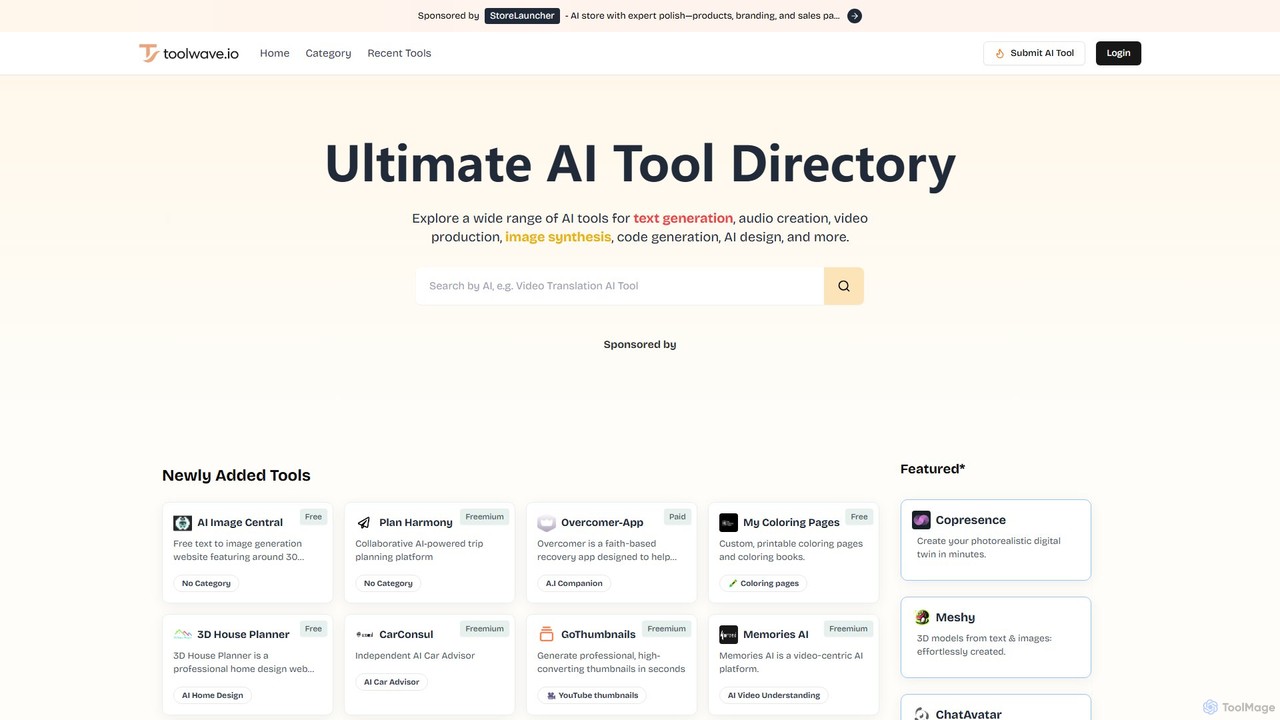Viewport: 1280px width, 720px height.
Task: Open the Memories AI title link
Action: [776, 635]
